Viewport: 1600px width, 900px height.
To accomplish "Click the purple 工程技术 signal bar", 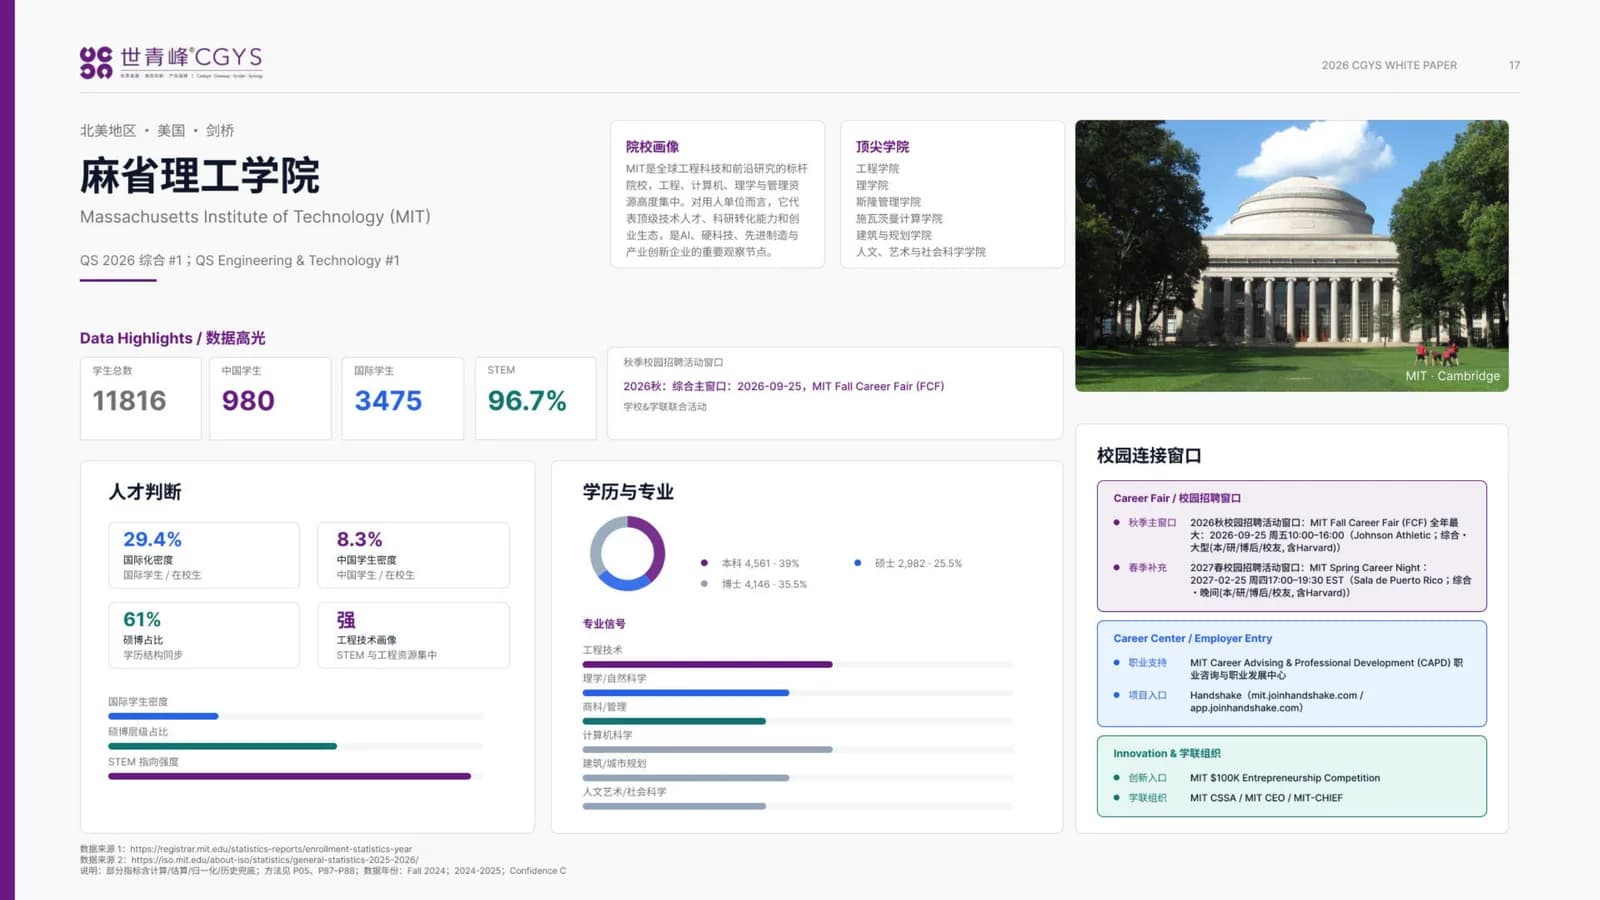I will [707, 664].
